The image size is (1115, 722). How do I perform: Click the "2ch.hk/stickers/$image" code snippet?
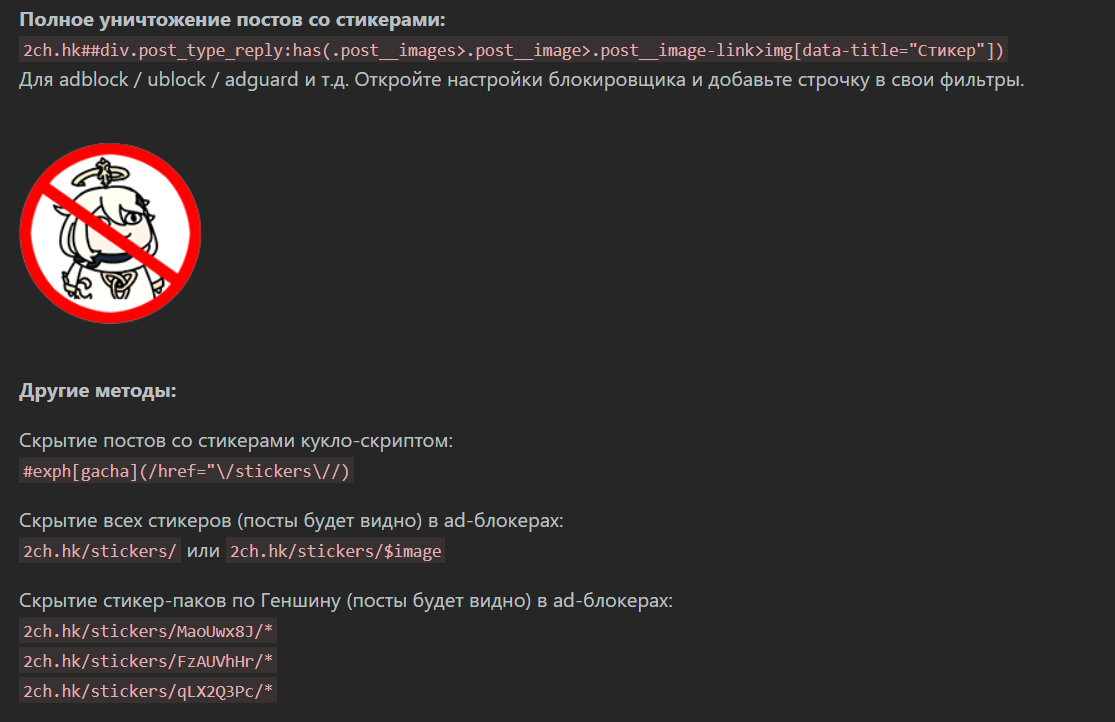[335, 551]
